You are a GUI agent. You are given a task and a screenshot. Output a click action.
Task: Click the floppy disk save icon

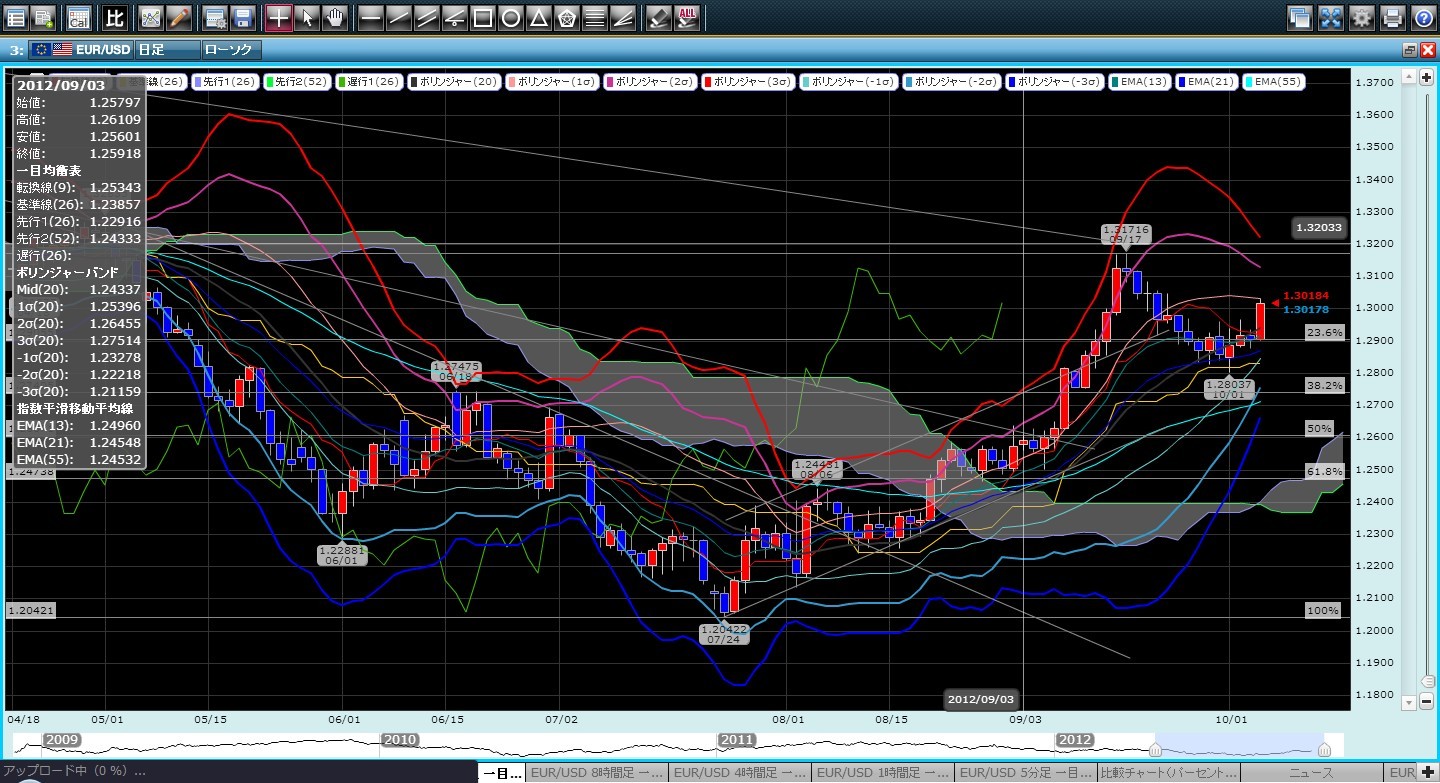tap(241, 17)
